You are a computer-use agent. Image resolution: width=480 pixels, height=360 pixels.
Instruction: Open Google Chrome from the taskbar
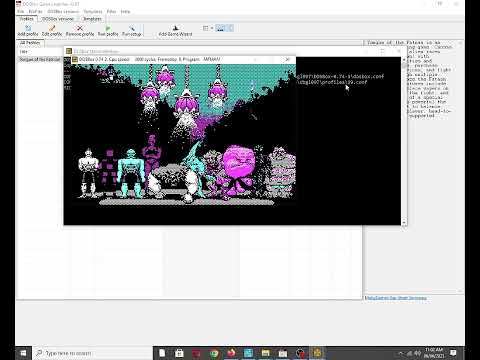tap(214, 353)
